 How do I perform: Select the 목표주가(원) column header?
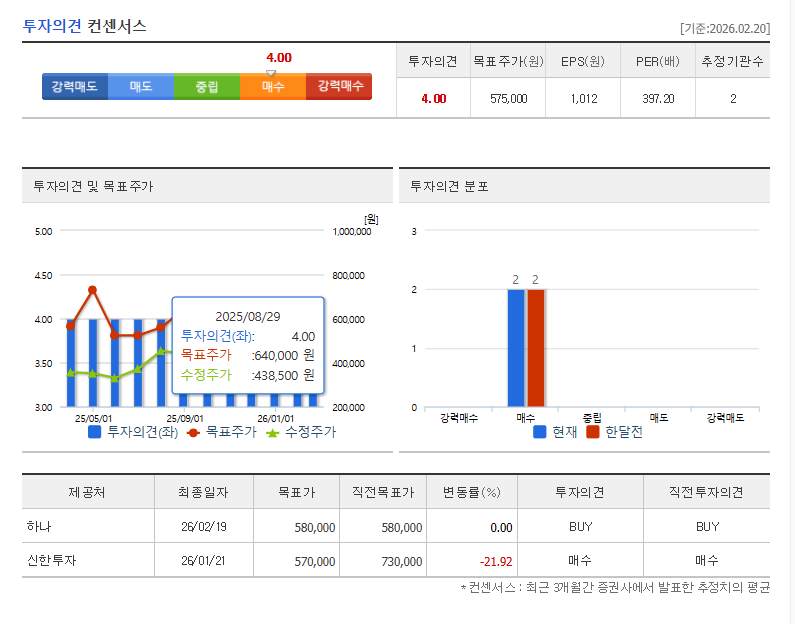point(508,61)
